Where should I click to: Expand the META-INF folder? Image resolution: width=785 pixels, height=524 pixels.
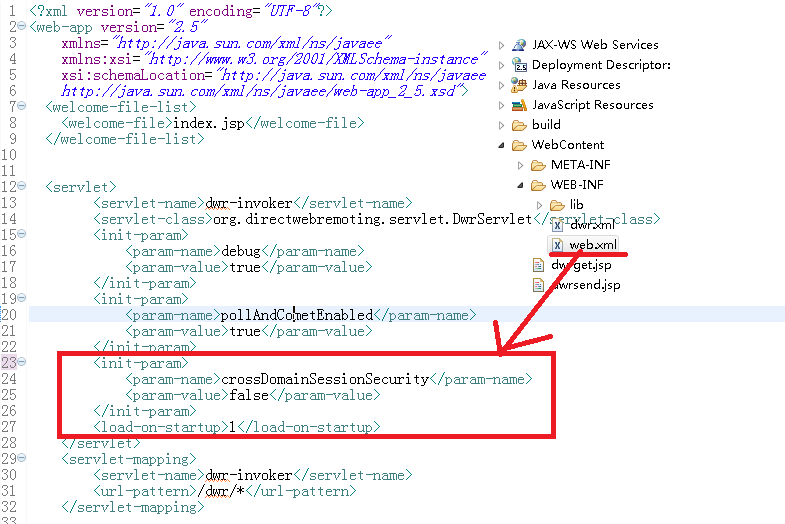click(x=520, y=165)
